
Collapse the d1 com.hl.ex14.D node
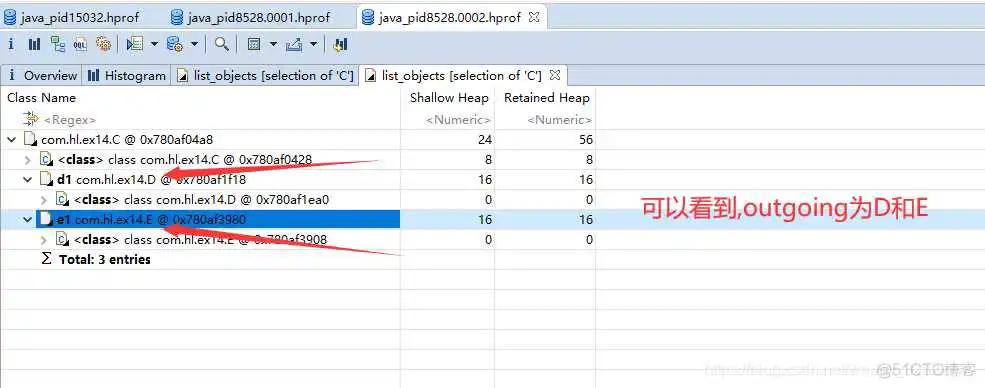tap(28, 180)
